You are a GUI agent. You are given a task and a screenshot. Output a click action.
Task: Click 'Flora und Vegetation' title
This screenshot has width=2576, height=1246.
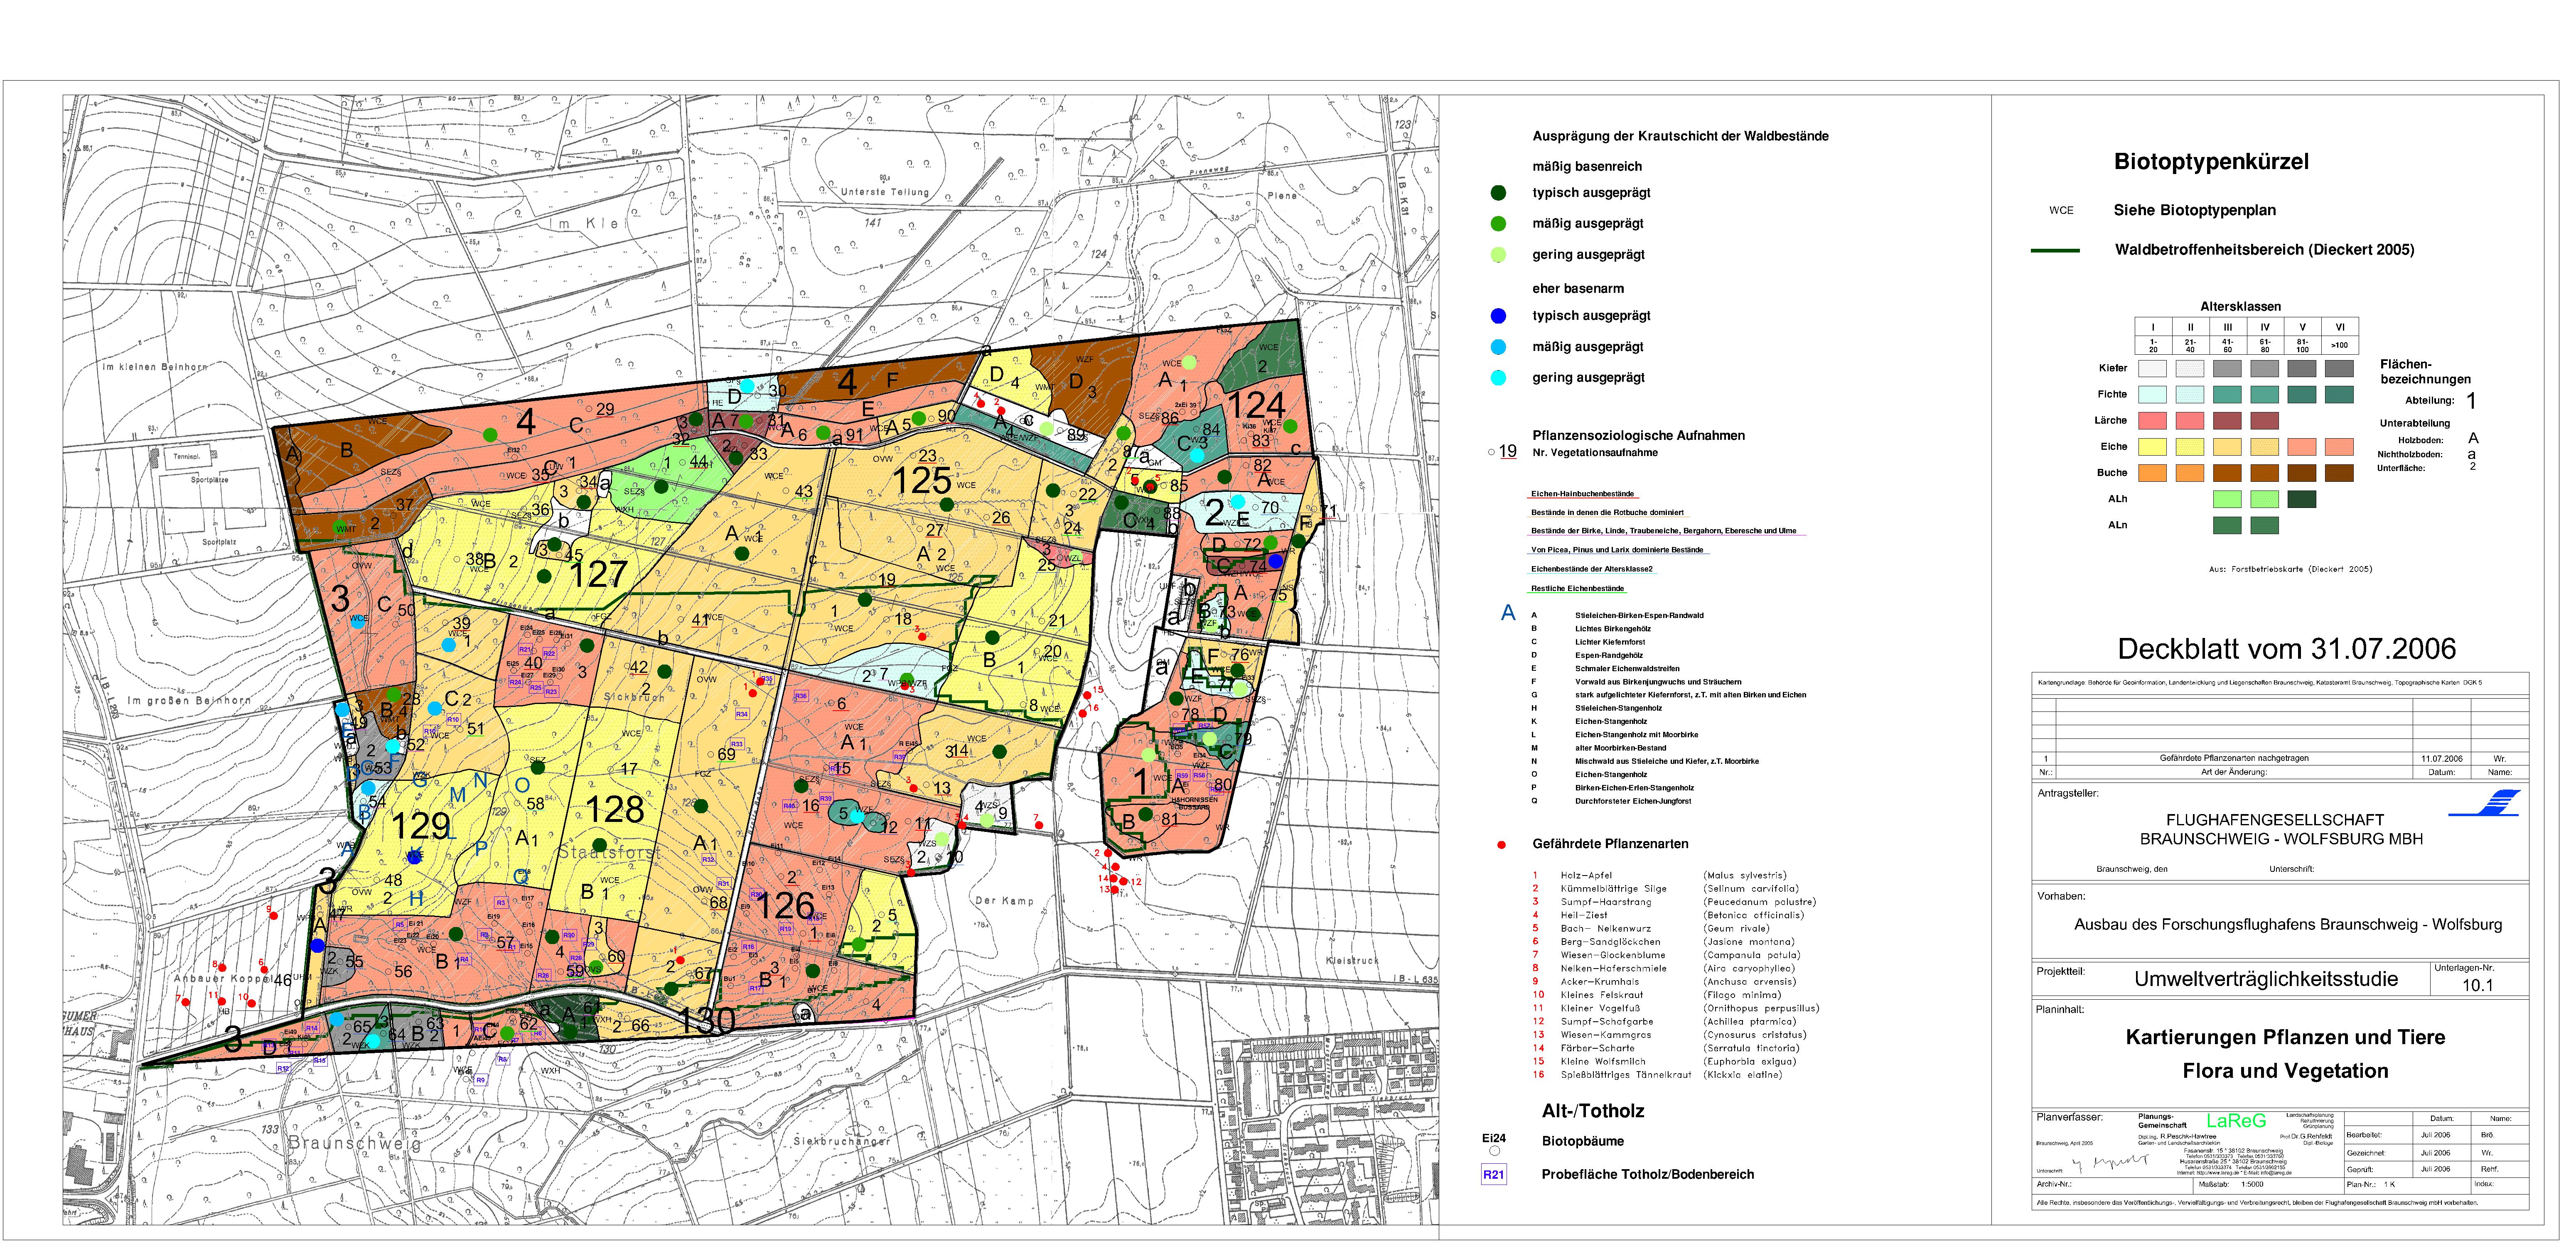click(2285, 1072)
